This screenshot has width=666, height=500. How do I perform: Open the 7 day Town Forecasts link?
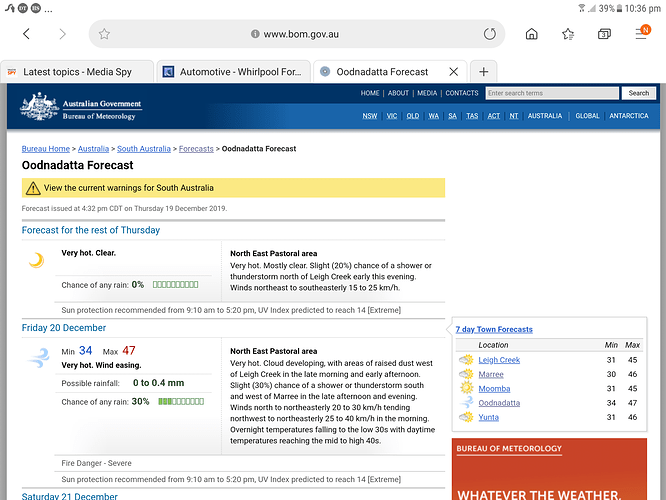494,329
